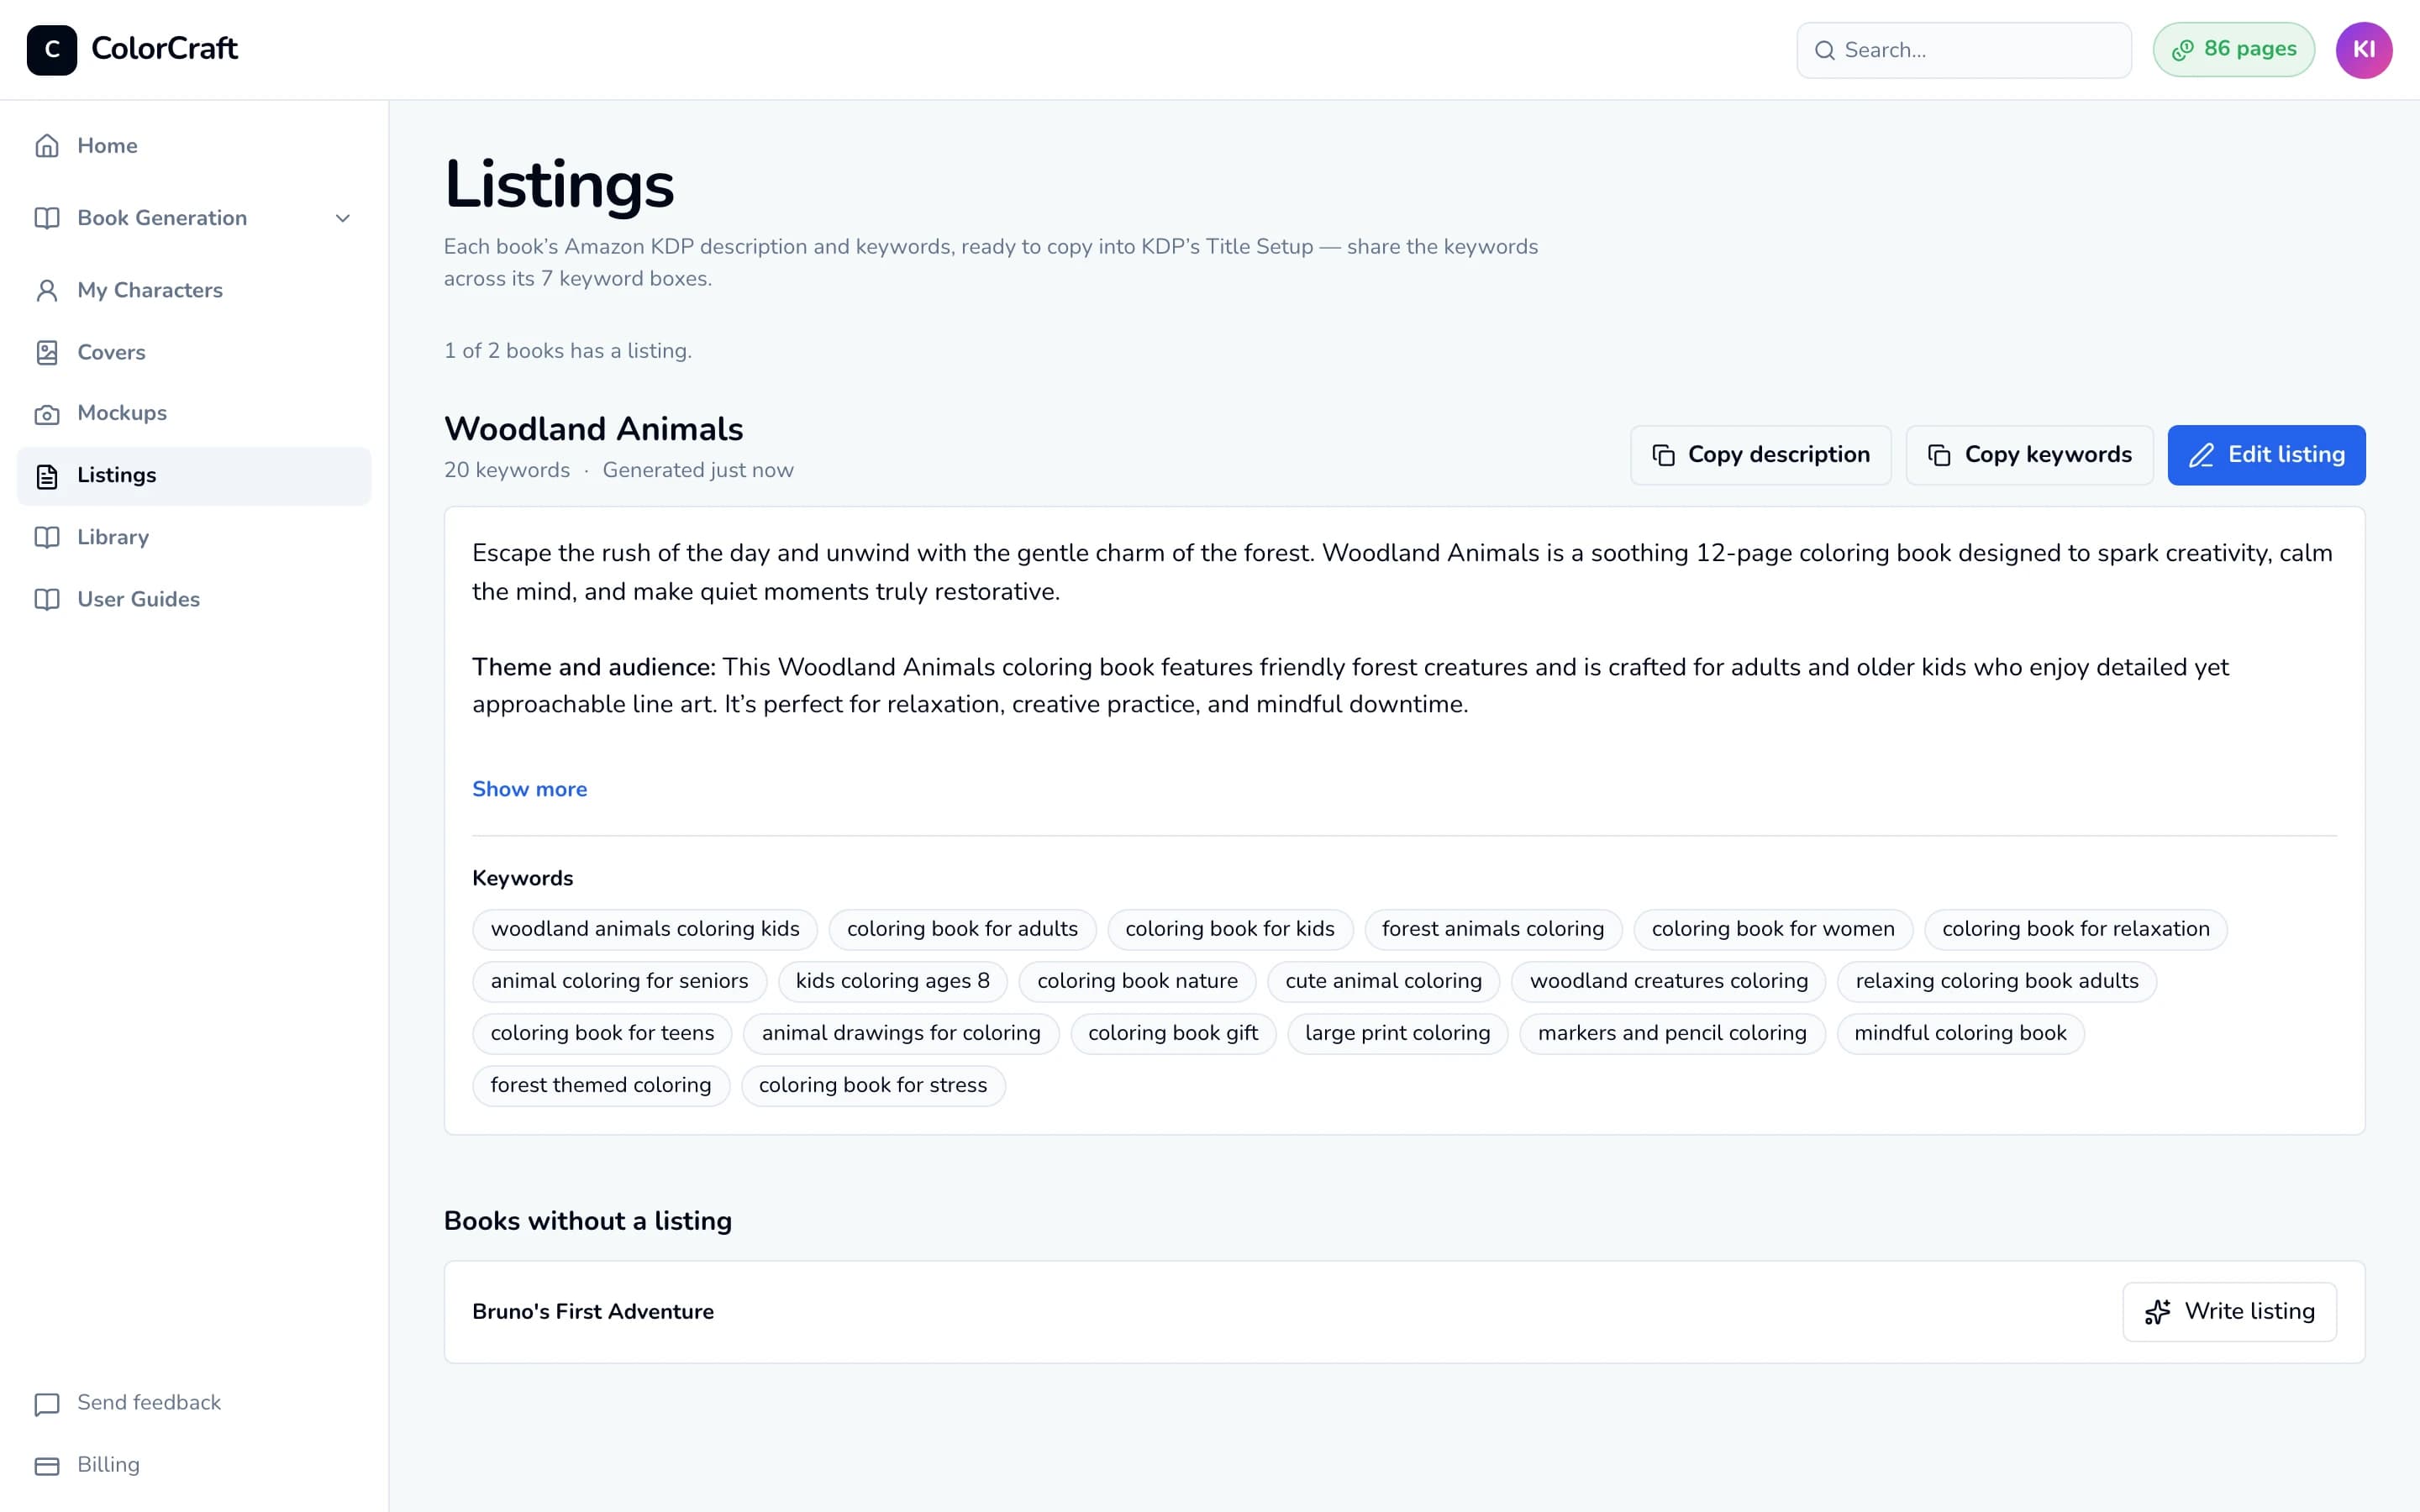Click the pencil icon in Edit listing
The image size is (2420, 1512).
click(2202, 455)
